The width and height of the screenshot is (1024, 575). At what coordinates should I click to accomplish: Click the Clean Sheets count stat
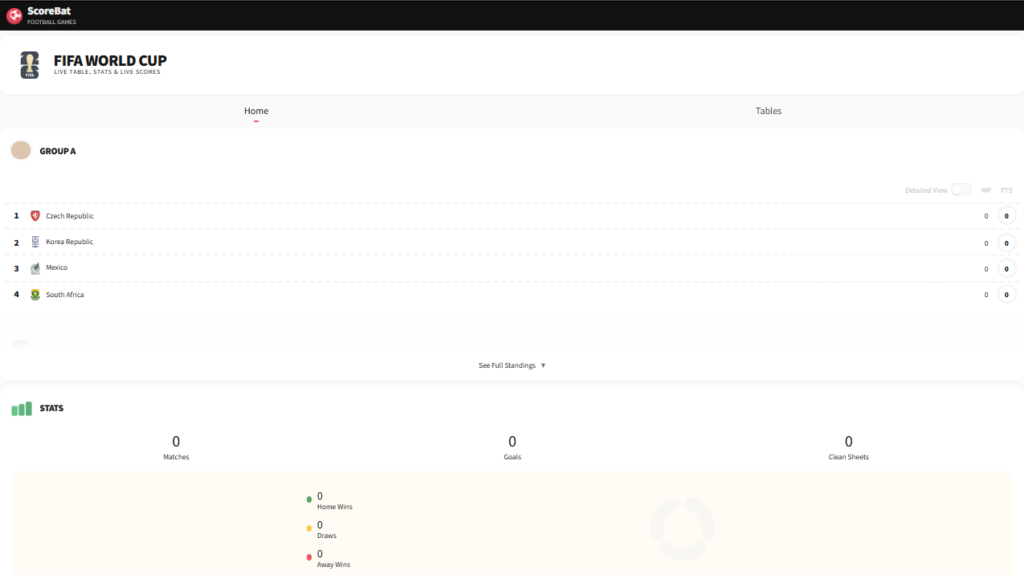click(x=848, y=448)
